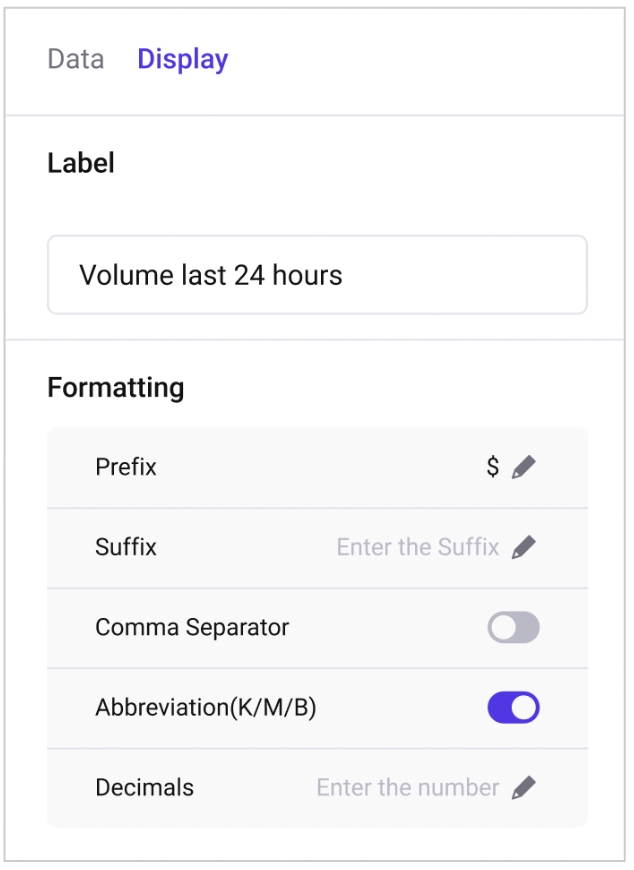
Task: Disable the Abbreviation(K/M/B) toggle
Action: (x=513, y=707)
